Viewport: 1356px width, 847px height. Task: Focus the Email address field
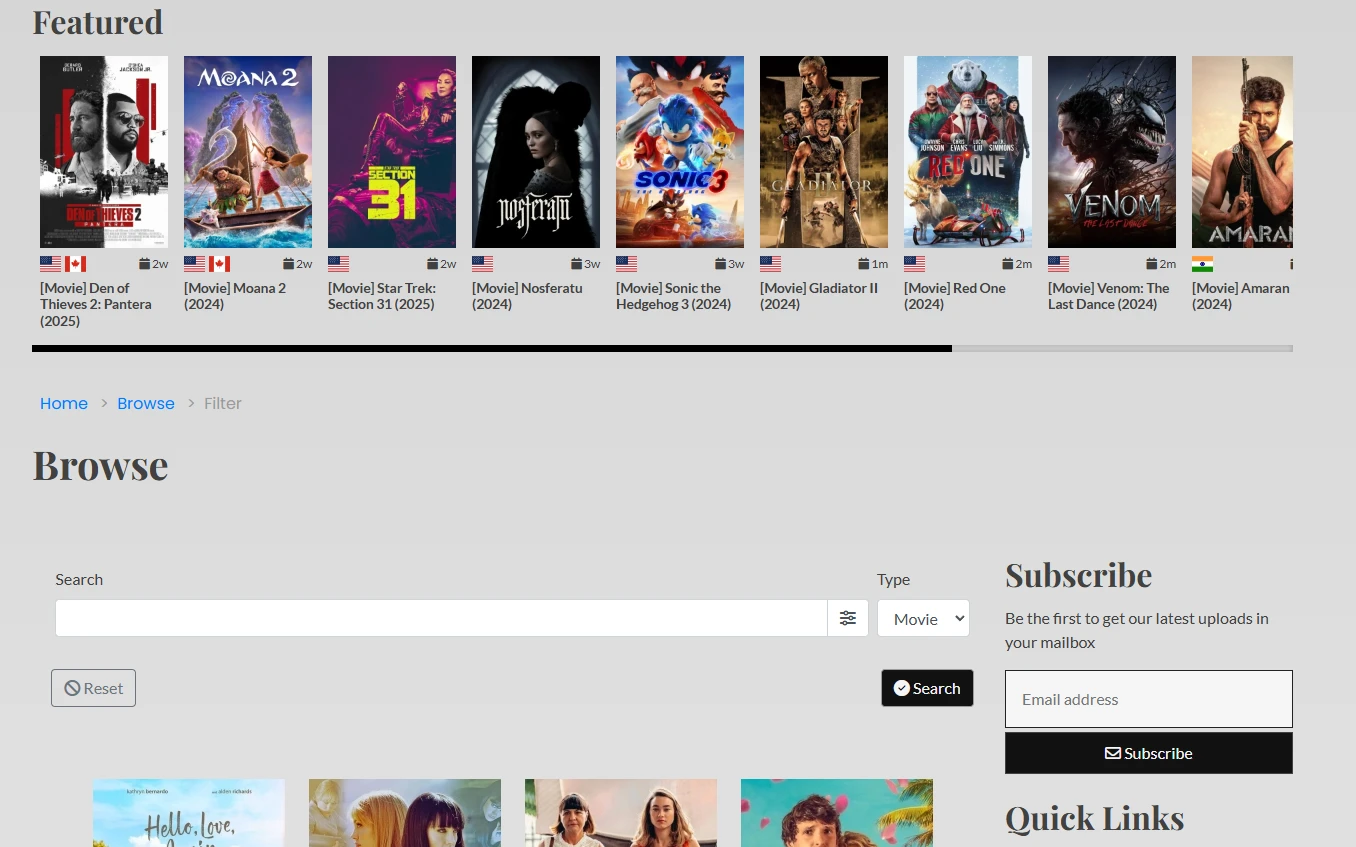tap(1148, 699)
